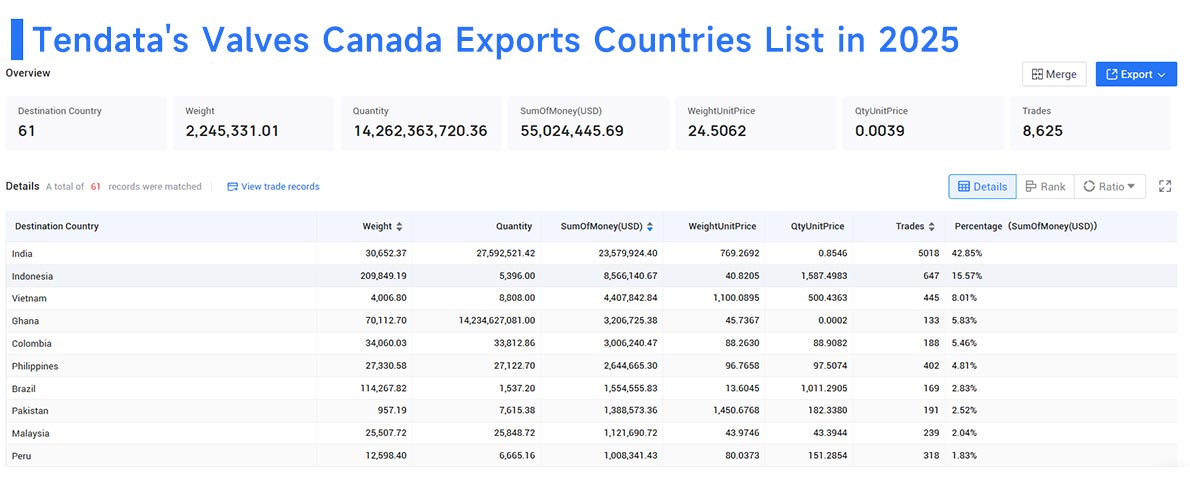The image size is (1190, 478).
Task: Click the Trades overview card 8,625
Action: pos(1091,123)
